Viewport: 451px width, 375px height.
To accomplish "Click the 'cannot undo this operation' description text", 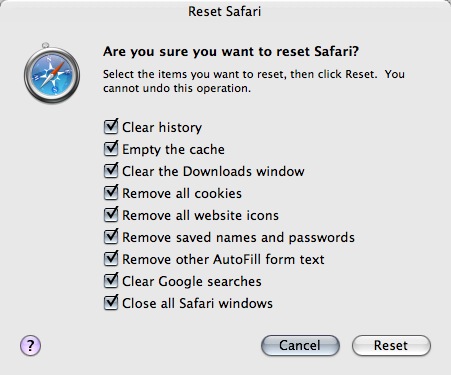I will click(x=177, y=88).
